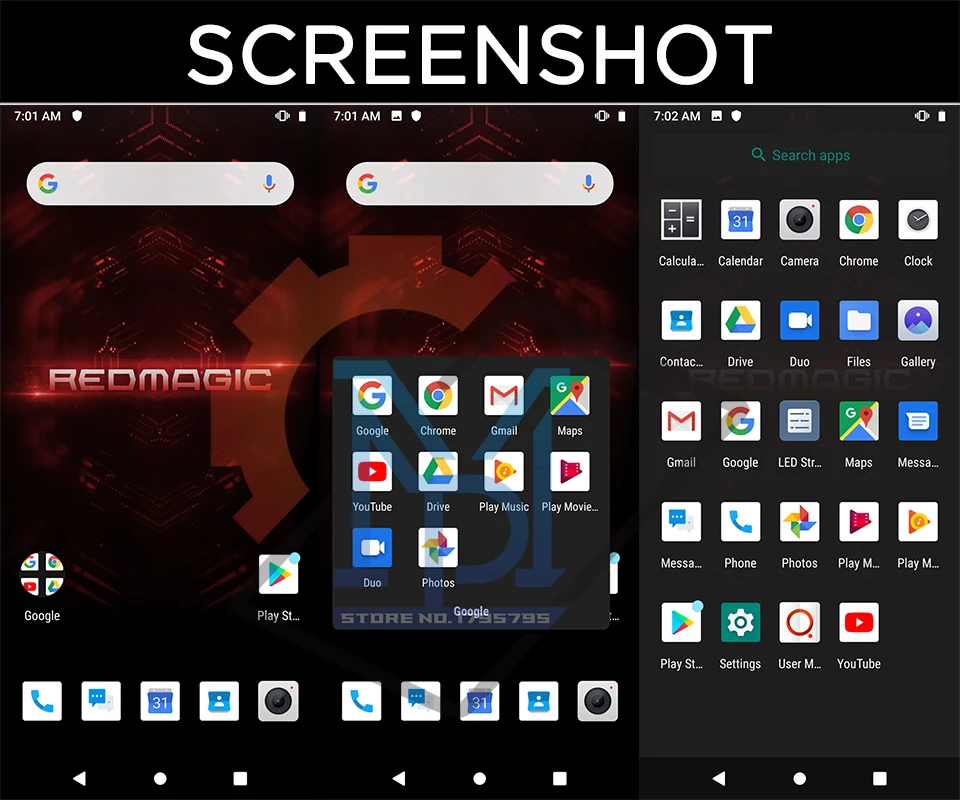The width and height of the screenshot is (960, 800).
Task: Open Gmail inside the Google folder
Action: (x=504, y=395)
